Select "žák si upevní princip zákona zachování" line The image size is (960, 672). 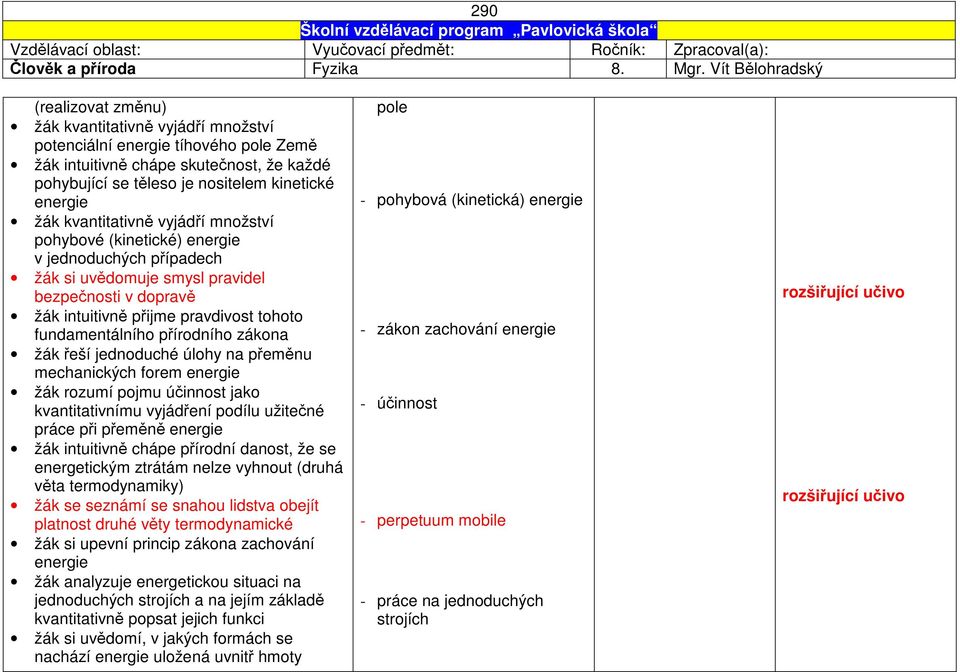[174, 543]
